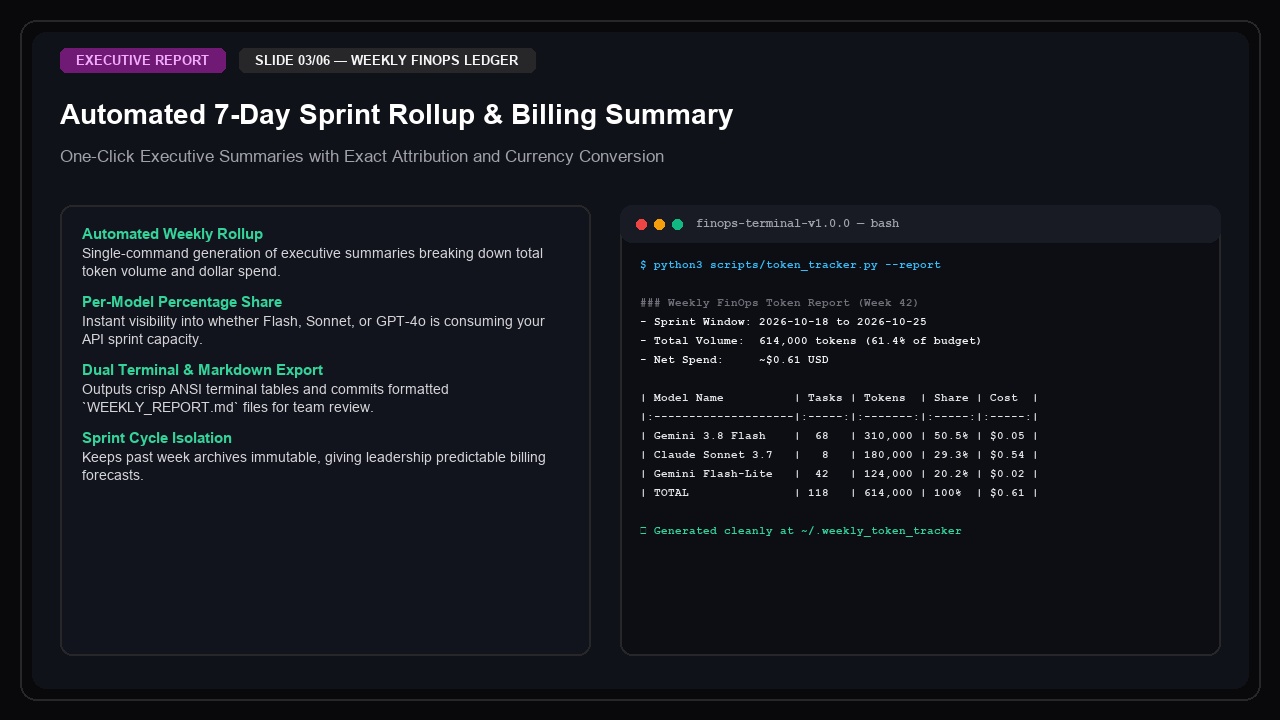Click the SLIDE 03/06 — WEEKLY FINOPS LEDGER badge
This screenshot has width=1280, height=720.
[387, 60]
